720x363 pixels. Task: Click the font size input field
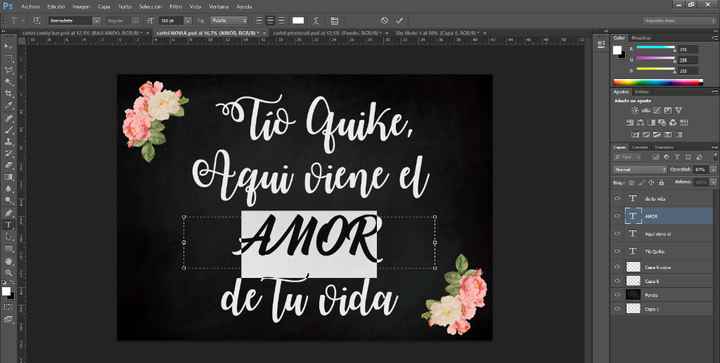(171, 21)
